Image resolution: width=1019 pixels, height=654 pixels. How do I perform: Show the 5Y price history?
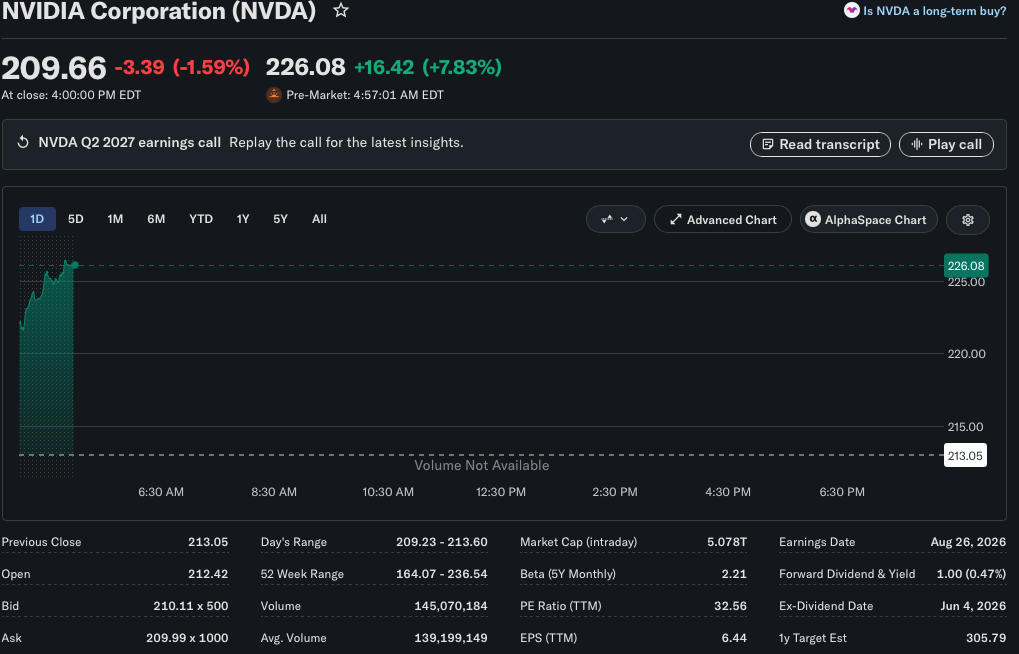tap(280, 219)
